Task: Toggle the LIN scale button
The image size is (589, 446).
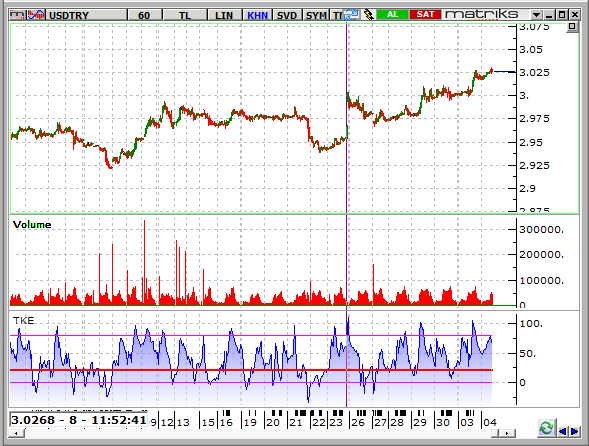Action: coord(224,15)
